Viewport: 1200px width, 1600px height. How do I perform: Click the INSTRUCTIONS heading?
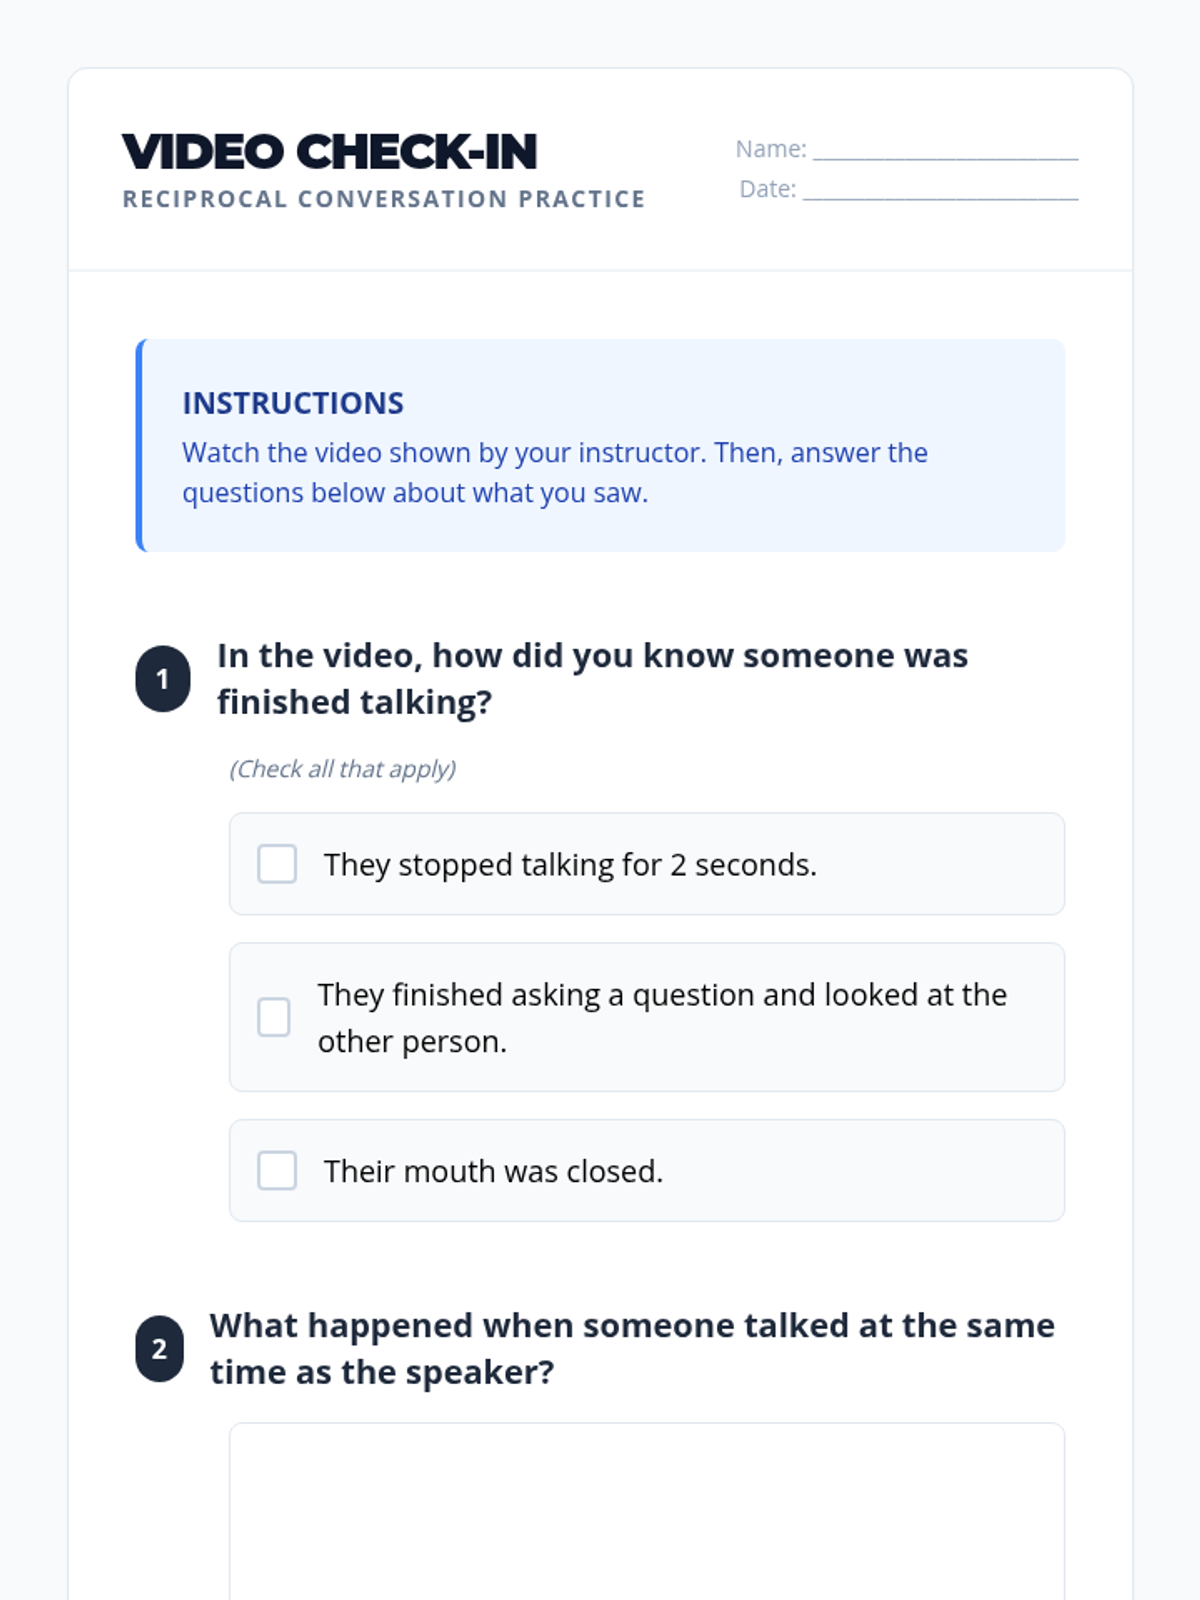point(293,403)
